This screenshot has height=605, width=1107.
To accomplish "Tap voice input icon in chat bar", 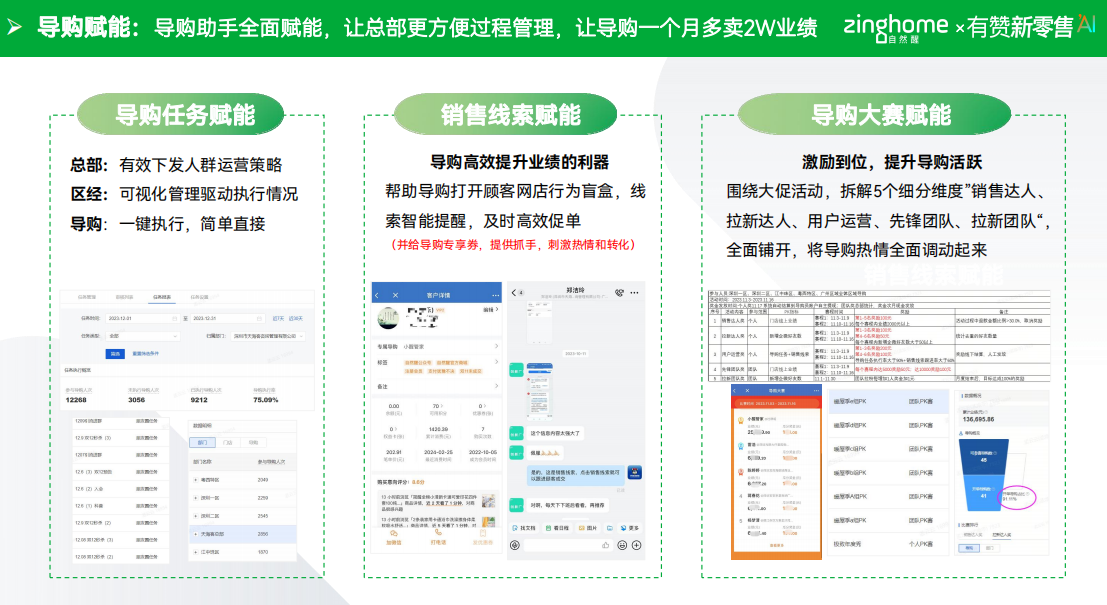I will pyautogui.click(x=515, y=545).
